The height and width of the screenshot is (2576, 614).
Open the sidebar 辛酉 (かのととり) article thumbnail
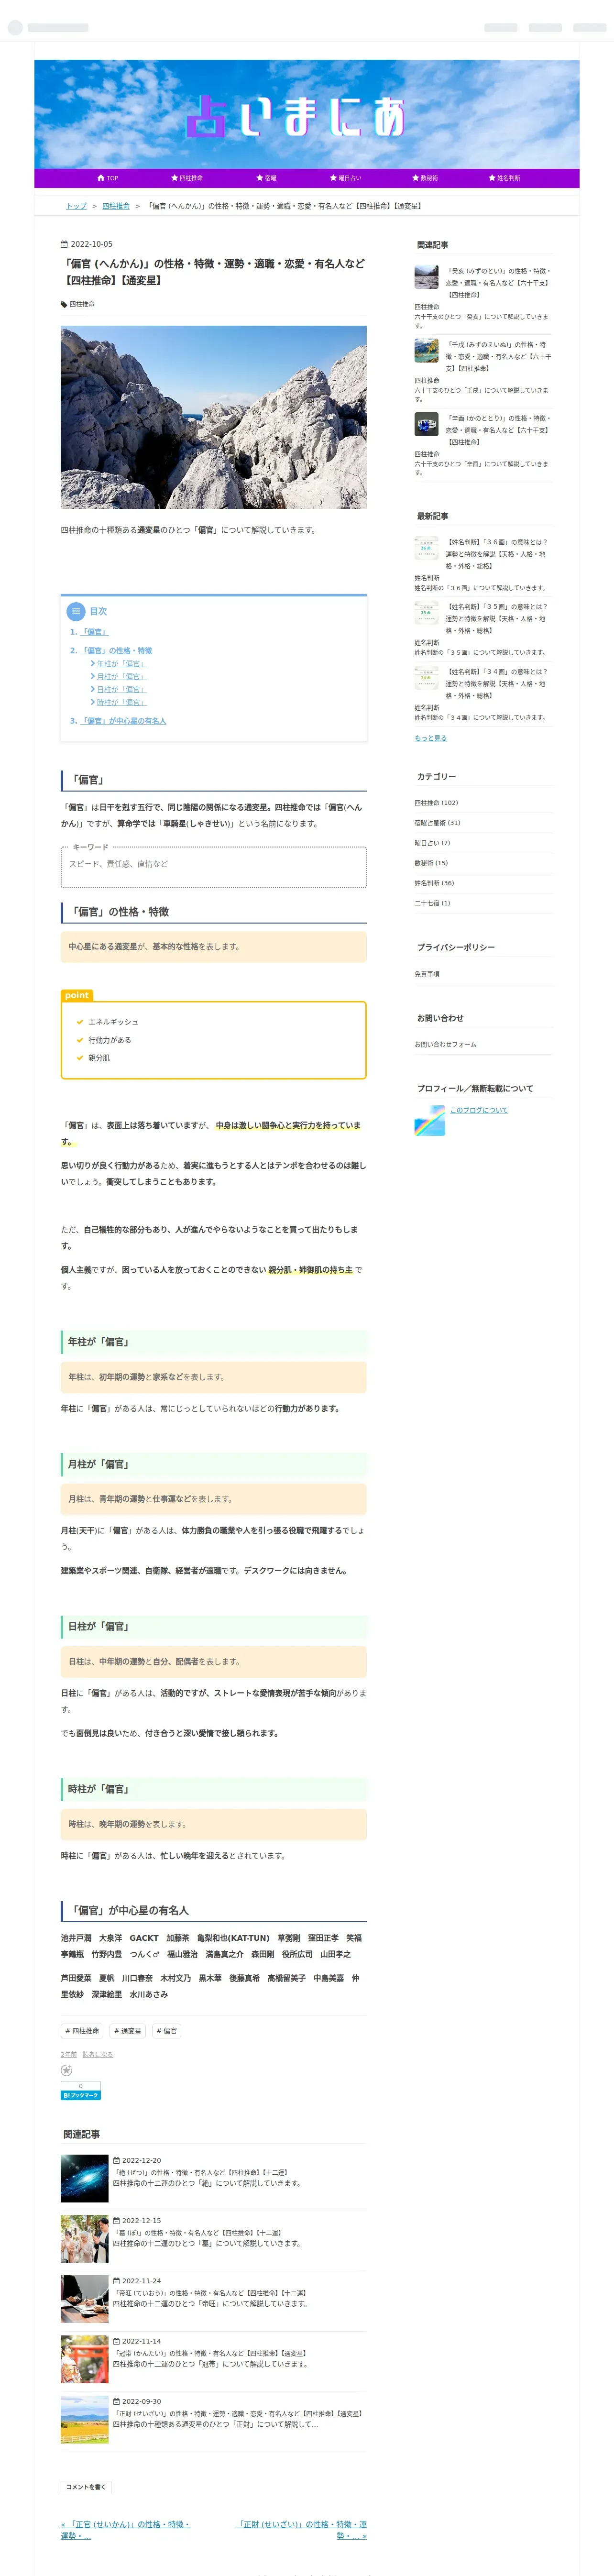click(426, 424)
